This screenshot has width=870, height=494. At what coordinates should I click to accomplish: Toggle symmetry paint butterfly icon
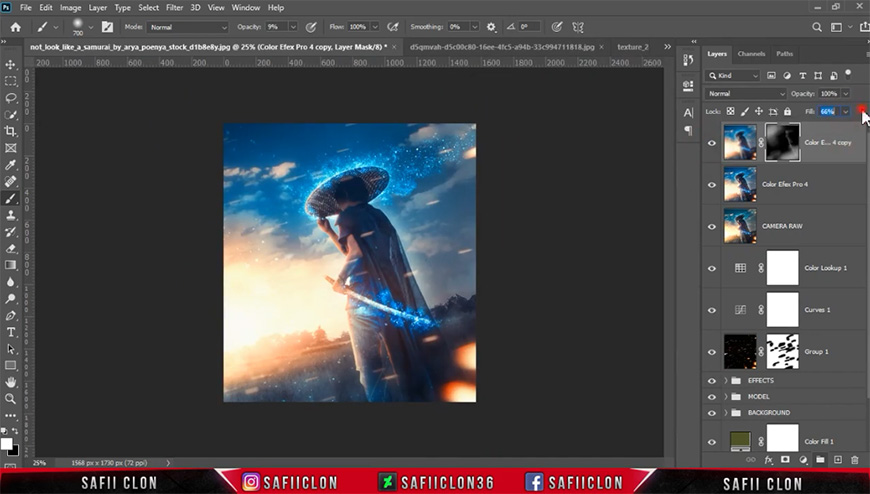pyautogui.click(x=578, y=27)
